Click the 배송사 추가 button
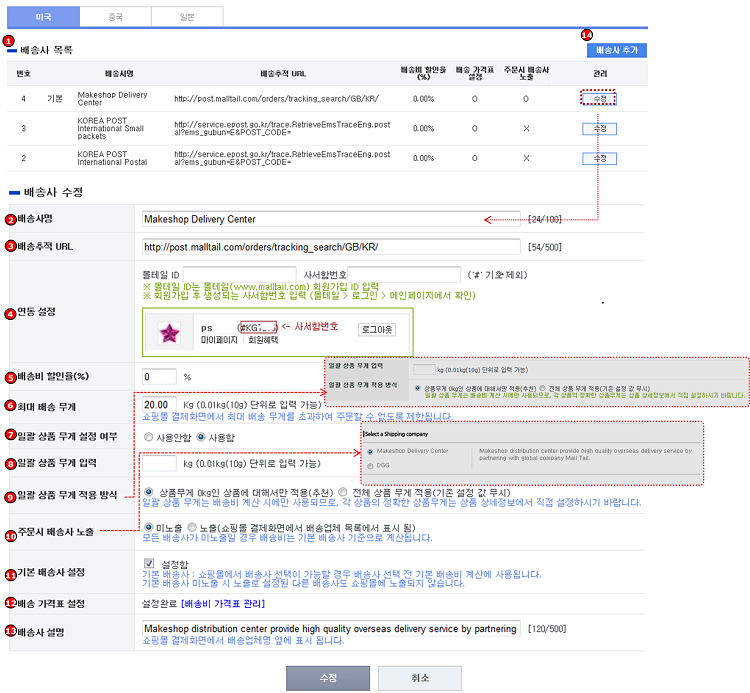 [616, 49]
